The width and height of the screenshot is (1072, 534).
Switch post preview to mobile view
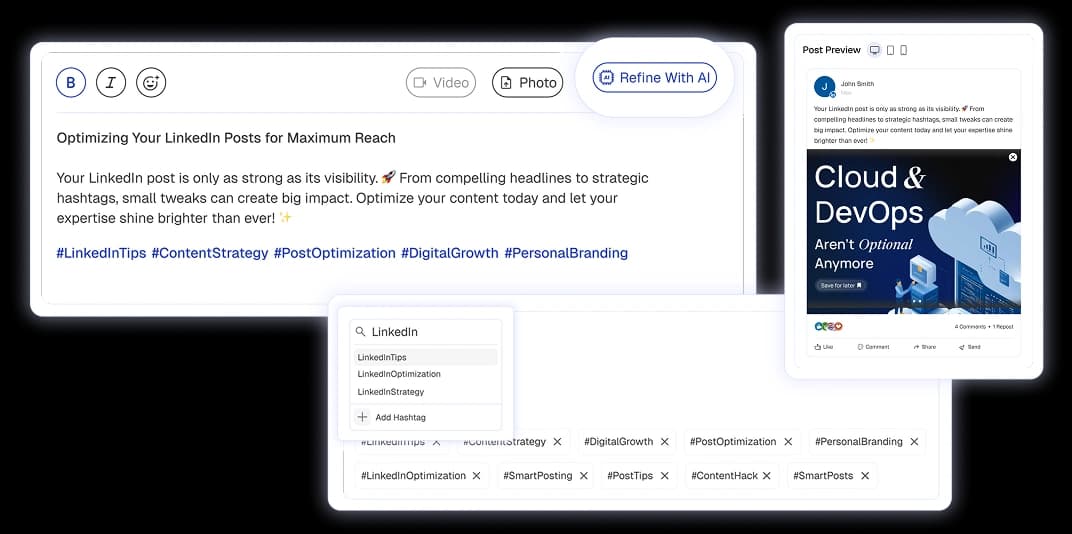point(904,50)
